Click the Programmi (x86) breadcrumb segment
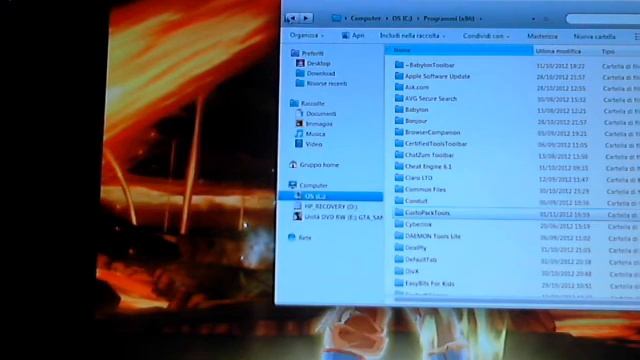640x360 pixels. point(449,19)
